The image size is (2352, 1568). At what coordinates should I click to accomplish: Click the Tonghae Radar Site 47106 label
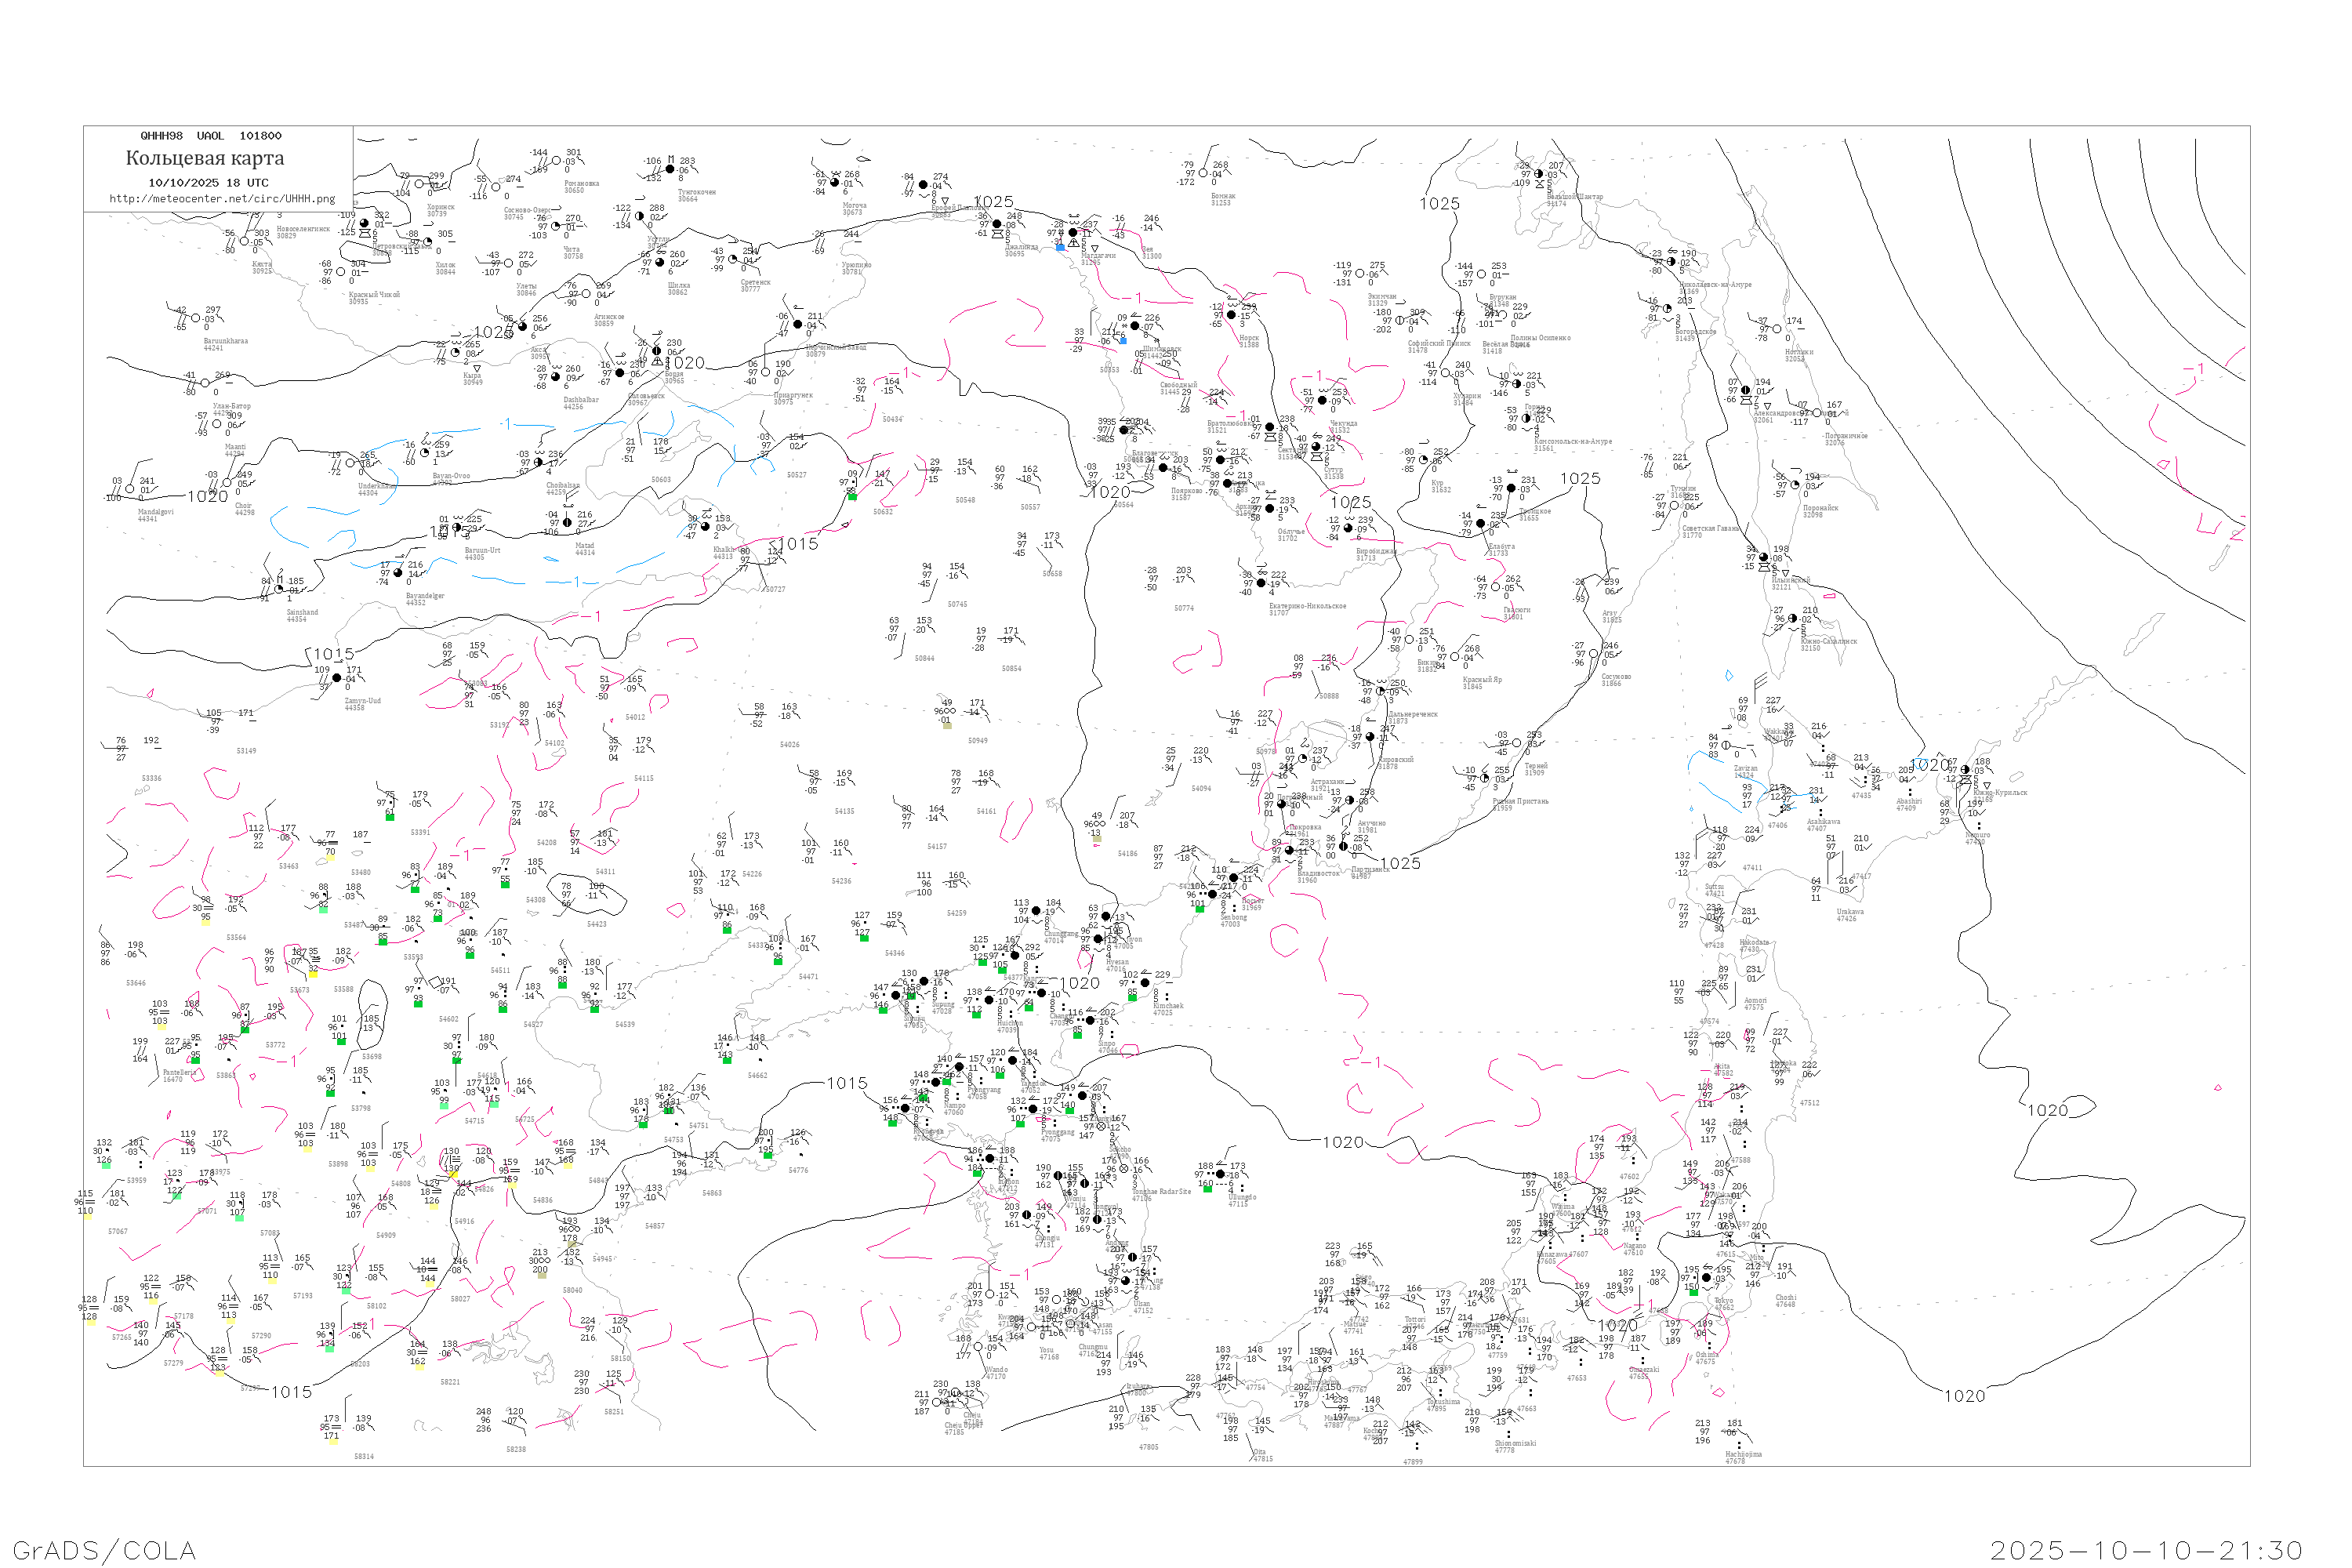tap(1161, 1194)
